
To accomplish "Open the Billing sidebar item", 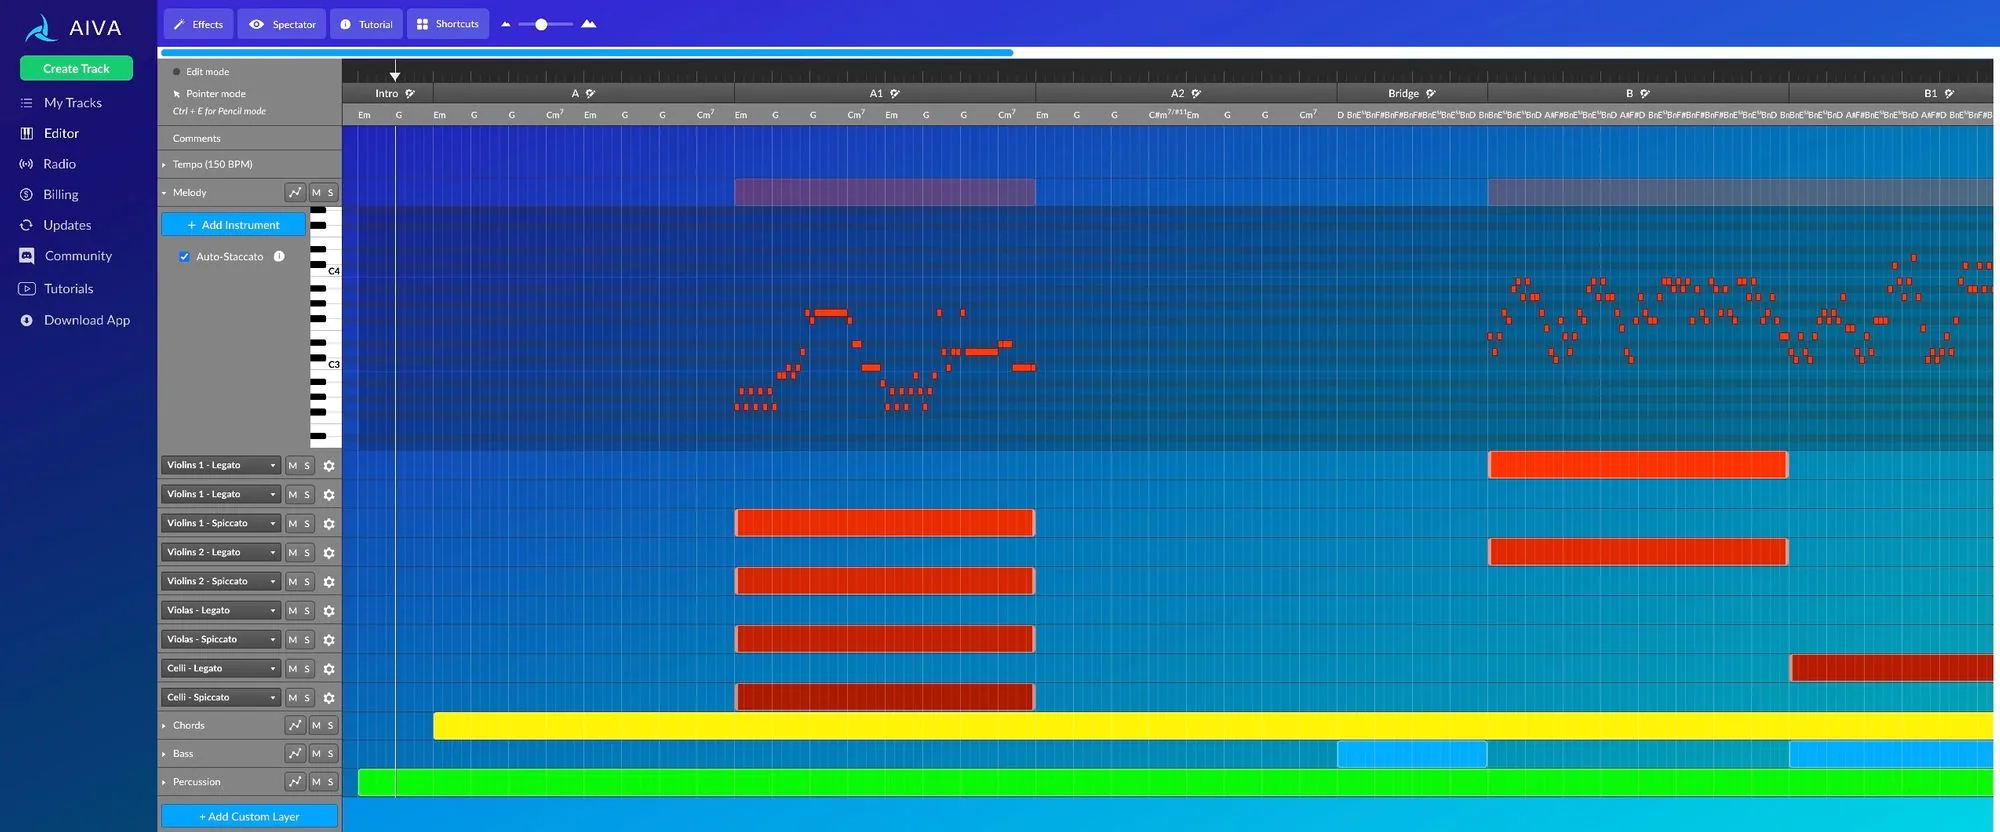I will click(61, 194).
